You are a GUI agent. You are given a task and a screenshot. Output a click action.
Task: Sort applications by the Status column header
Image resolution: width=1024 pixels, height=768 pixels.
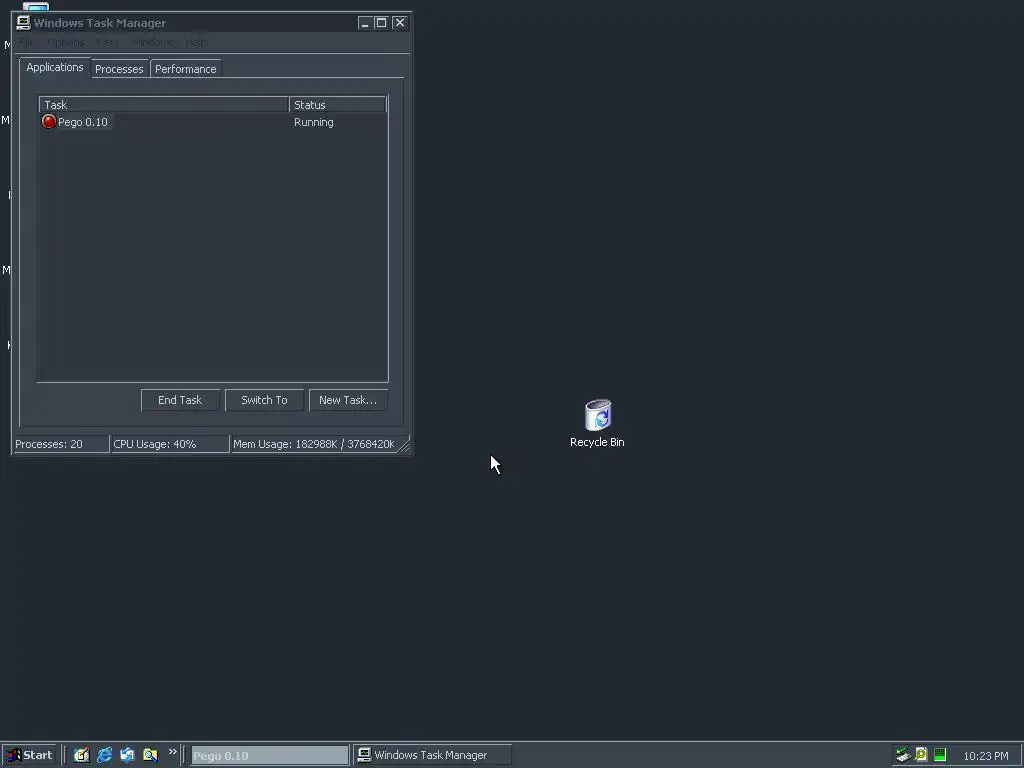click(338, 104)
